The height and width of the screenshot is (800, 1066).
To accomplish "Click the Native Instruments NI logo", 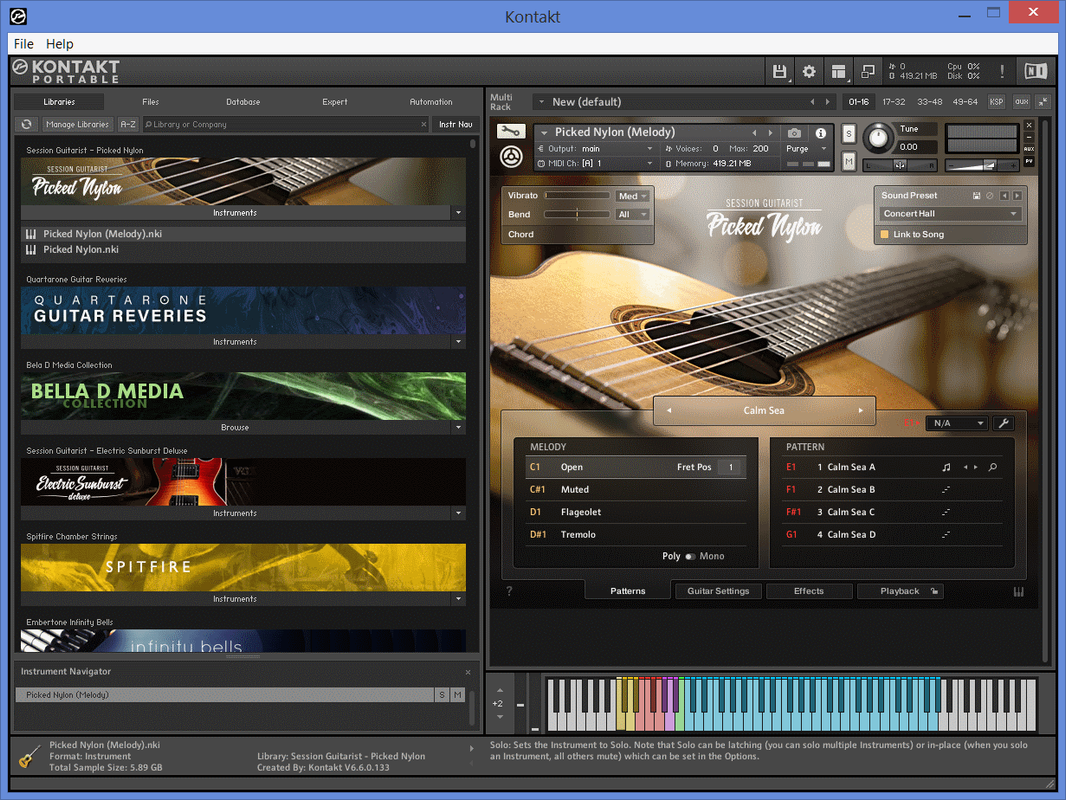I will click(1035, 71).
